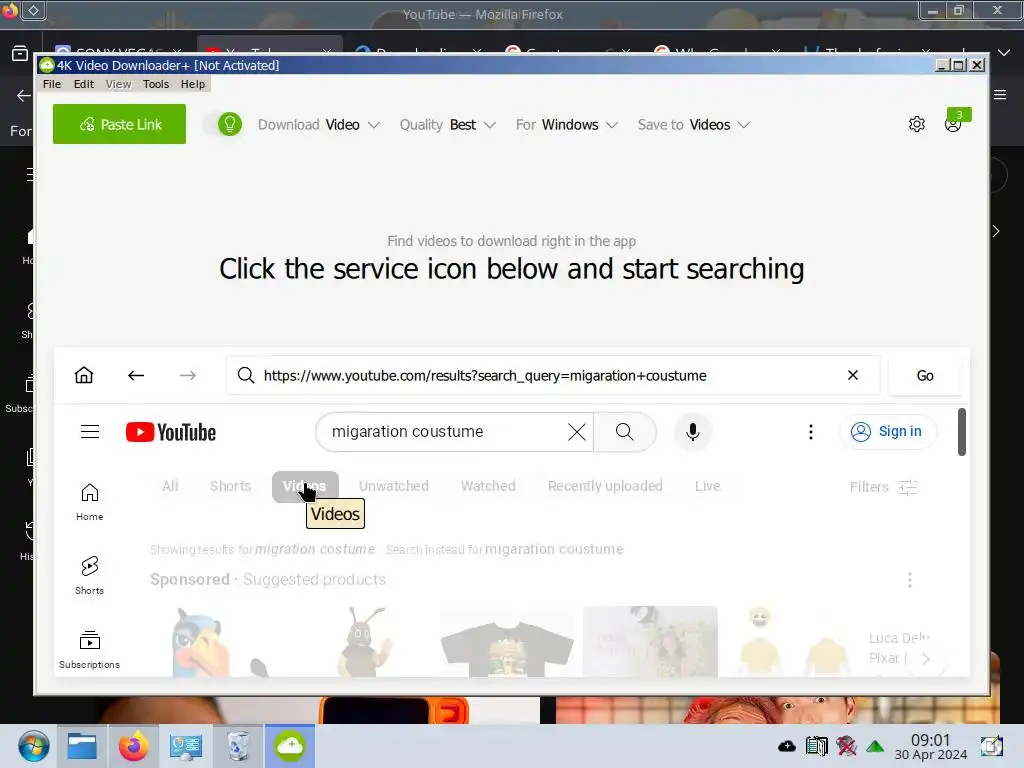Image resolution: width=1024 pixels, height=768 pixels.
Task: Select the Unwatched filter chip
Action: coord(394,487)
